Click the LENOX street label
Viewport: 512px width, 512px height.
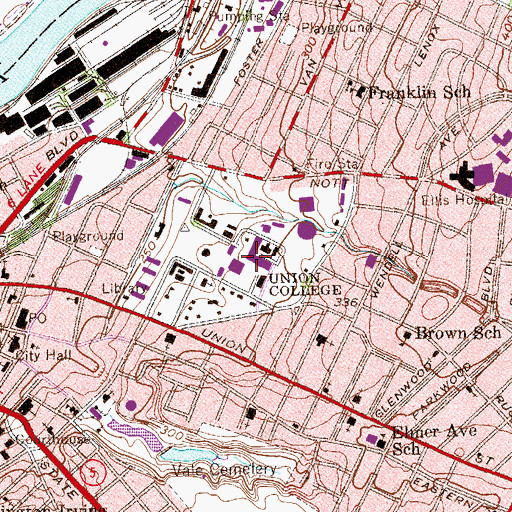pyautogui.click(x=428, y=47)
